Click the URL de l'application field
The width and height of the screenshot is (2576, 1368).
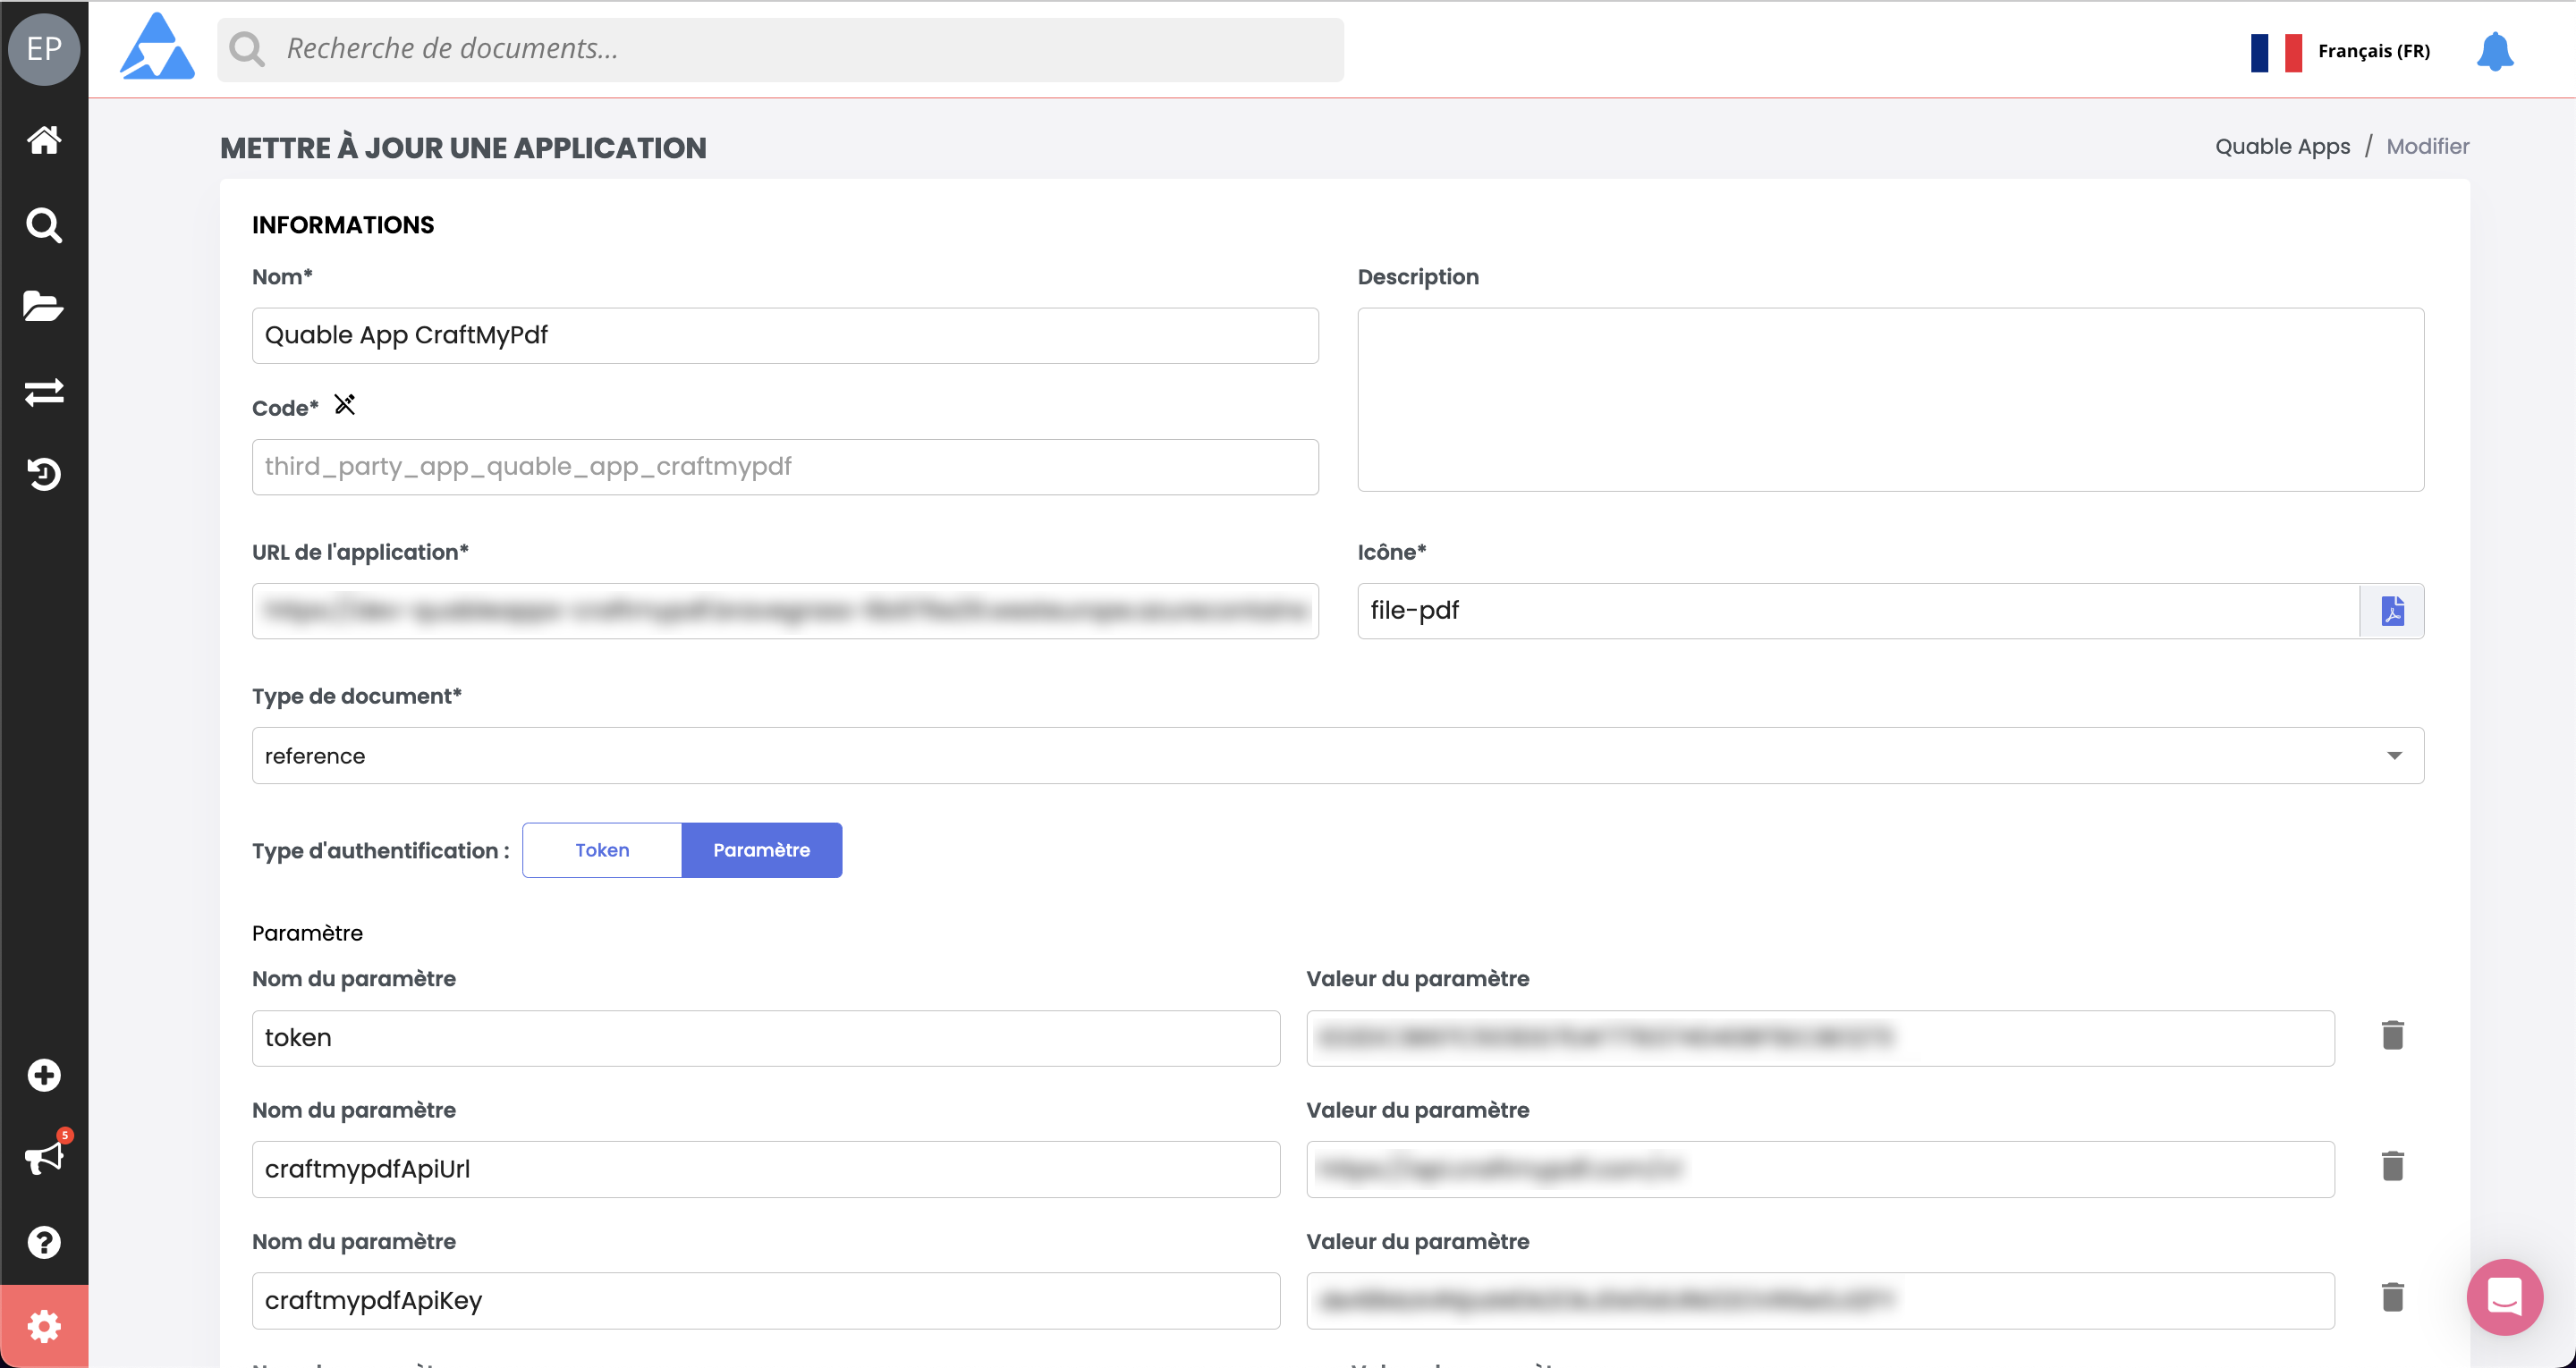(785, 610)
